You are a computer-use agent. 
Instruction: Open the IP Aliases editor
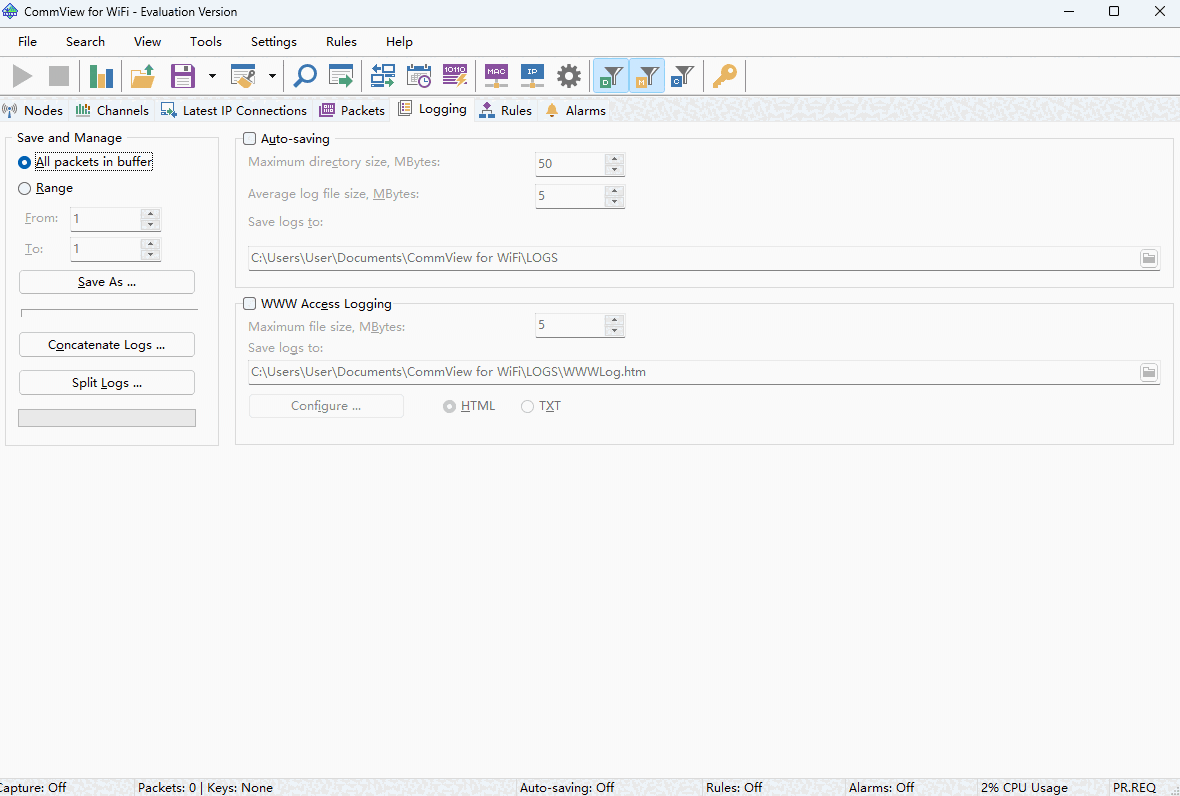click(x=531, y=75)
